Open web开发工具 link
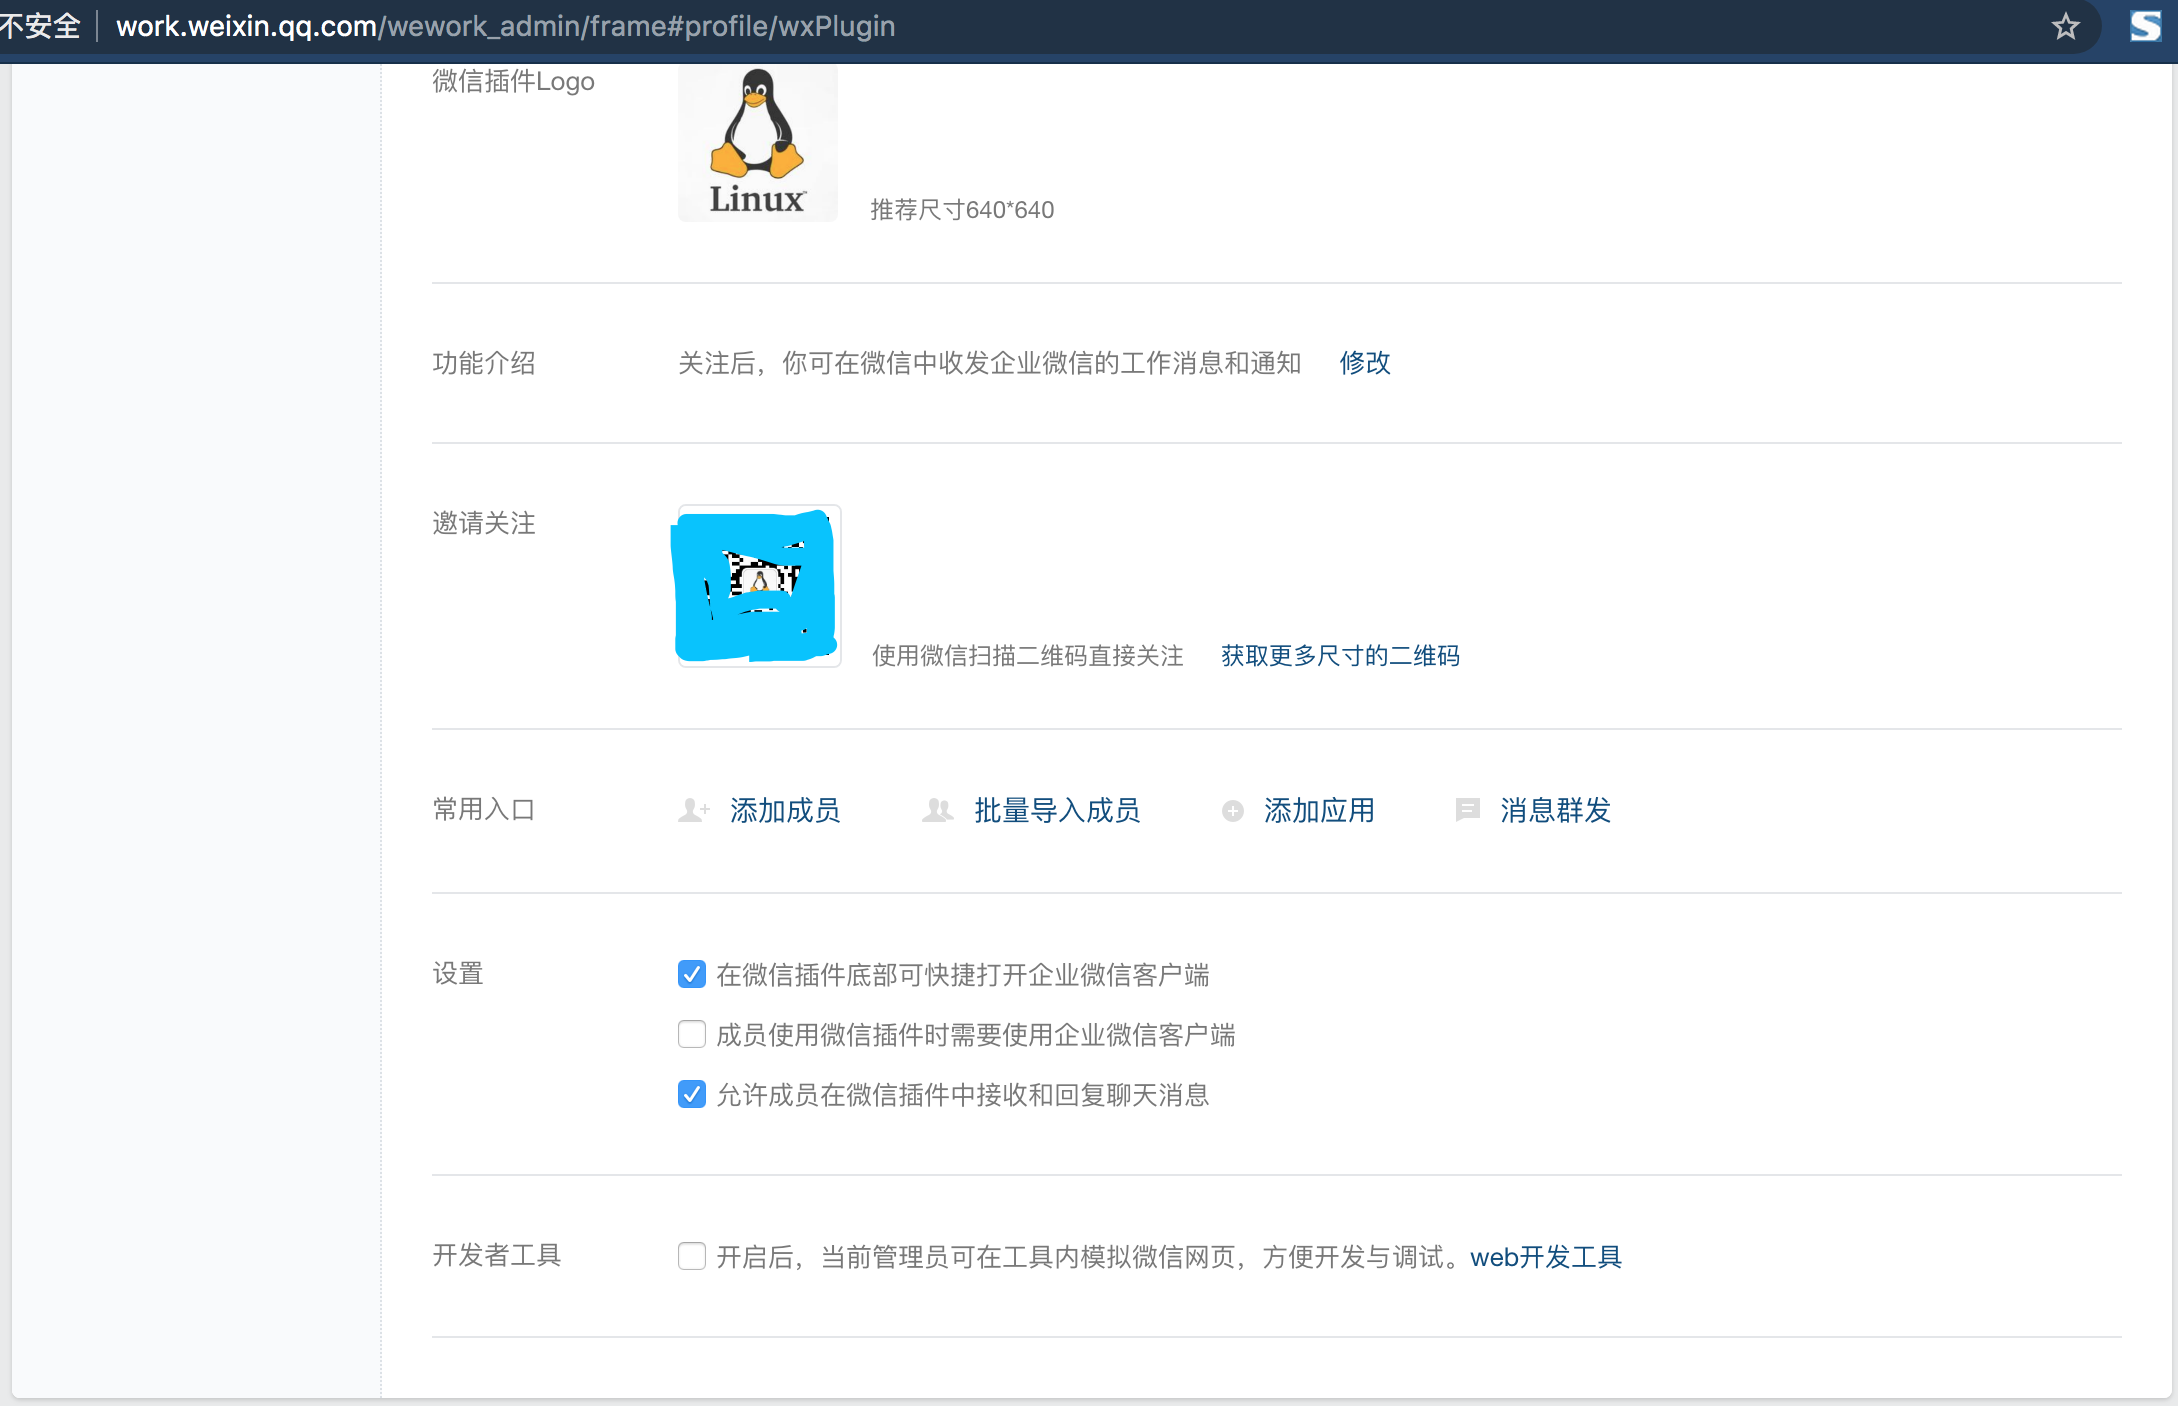 (1546, 1257)
